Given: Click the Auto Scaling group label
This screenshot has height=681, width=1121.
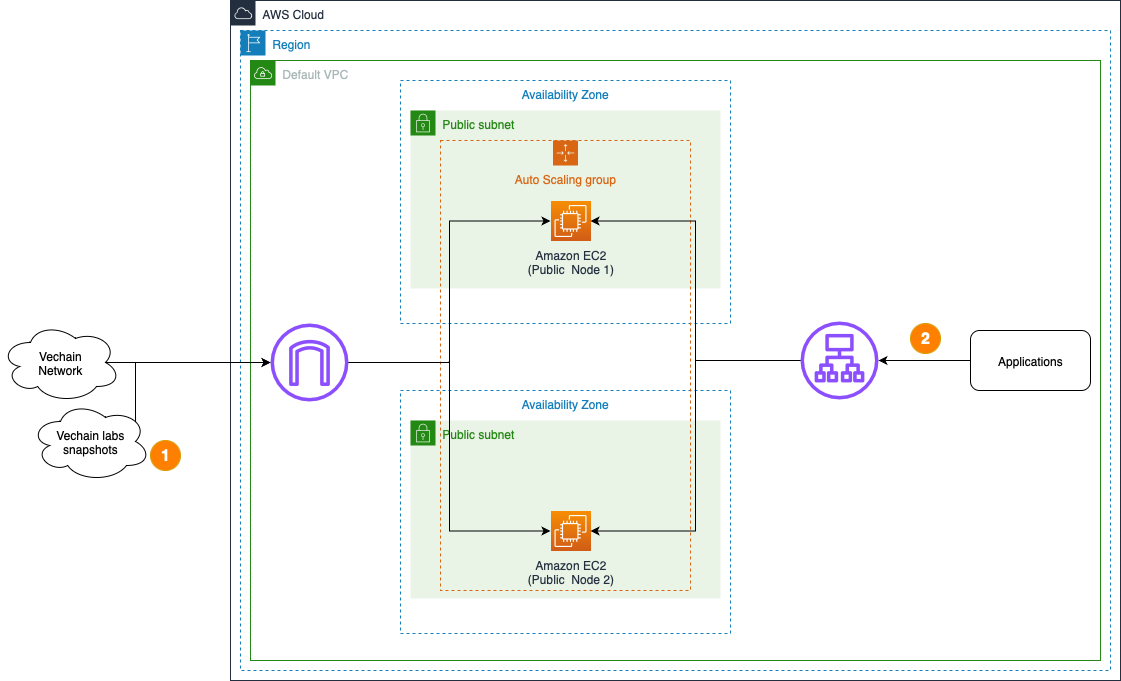Looking at the screenshot, I should coord(565,180).
